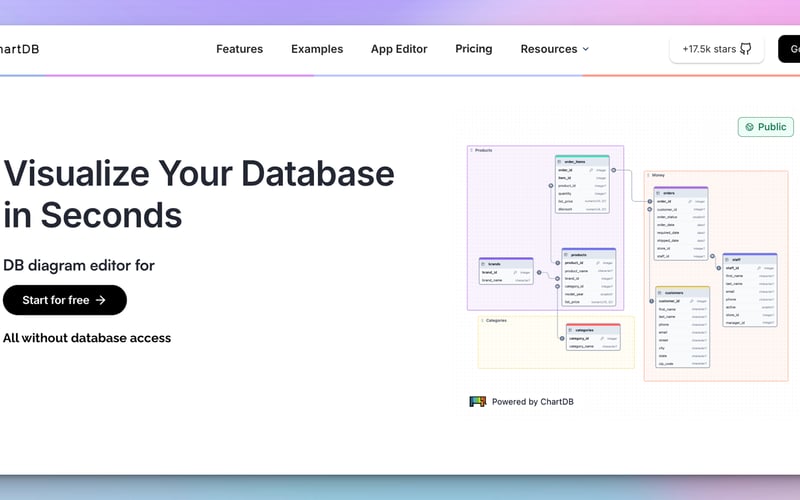The height and width of the screenshot is (500, 800).
Task: Click the connector dot right of order_items
Action: tap(614, 170)
